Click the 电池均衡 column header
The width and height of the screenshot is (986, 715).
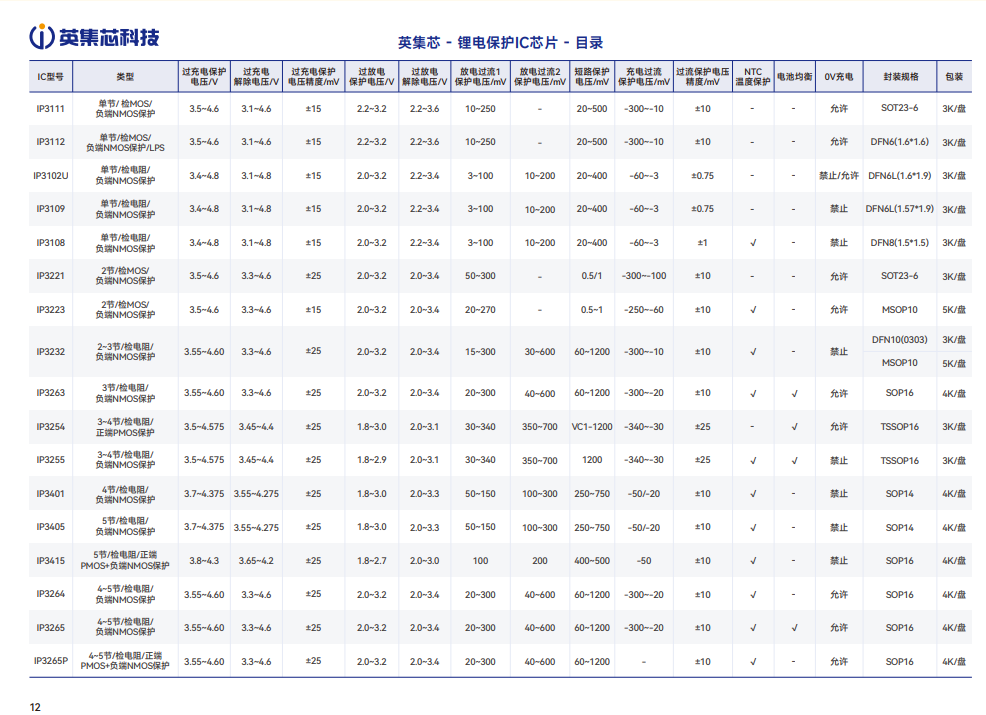(x=794, y=77)
